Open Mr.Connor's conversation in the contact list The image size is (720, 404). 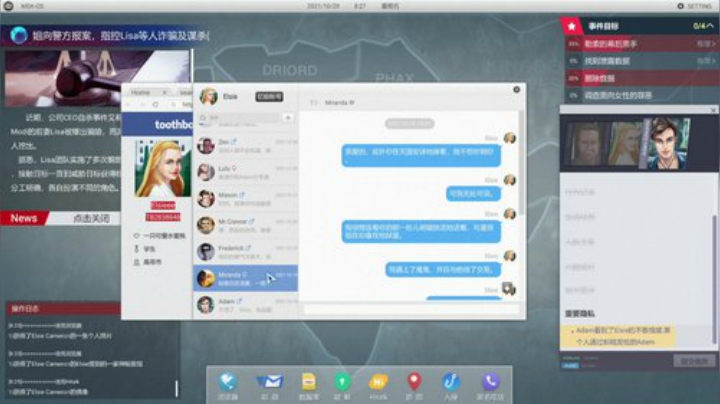click(x=246, y=225)
